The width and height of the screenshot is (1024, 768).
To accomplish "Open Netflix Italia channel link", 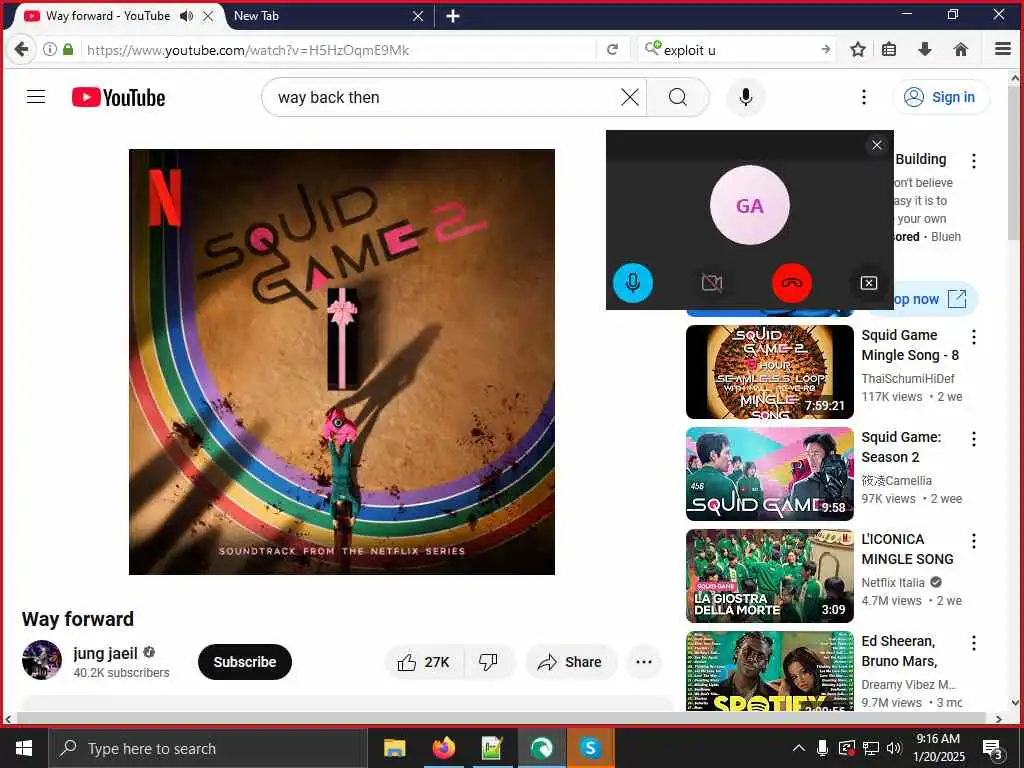I will [893, 583].
